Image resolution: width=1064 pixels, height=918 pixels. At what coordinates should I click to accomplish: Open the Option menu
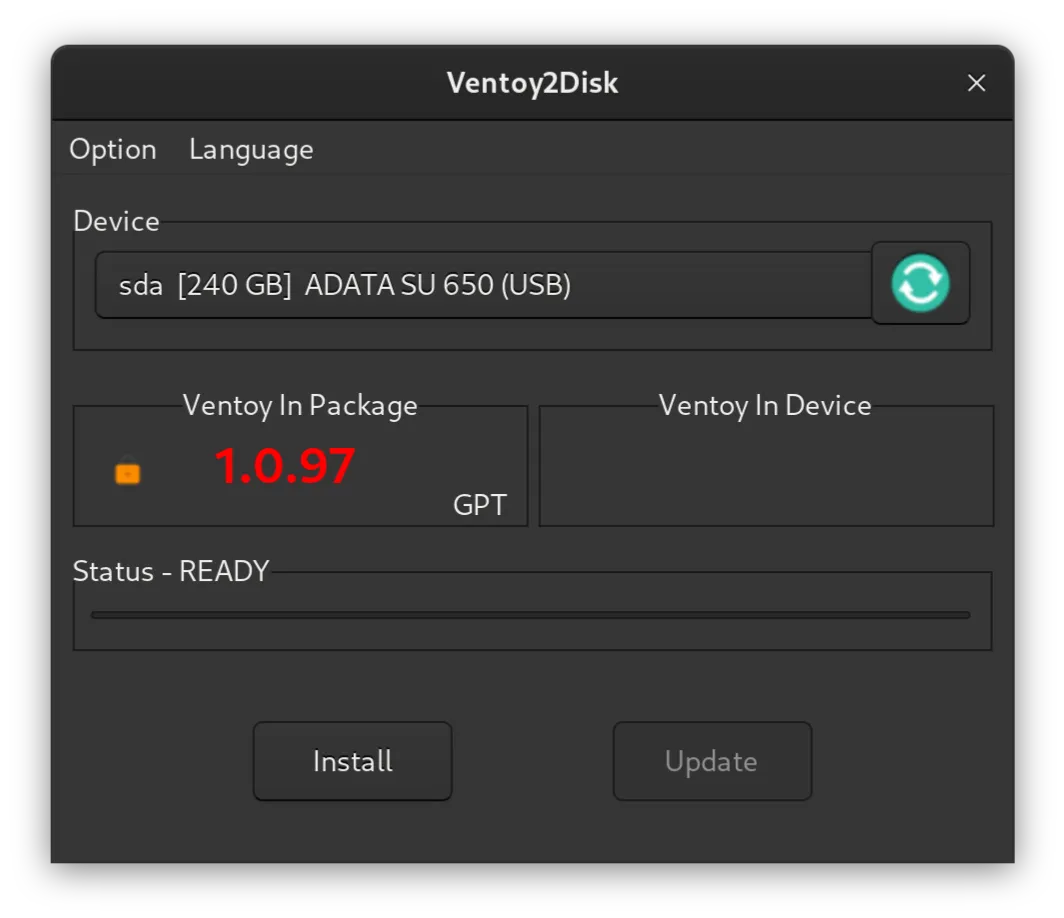tap(113, 149)
